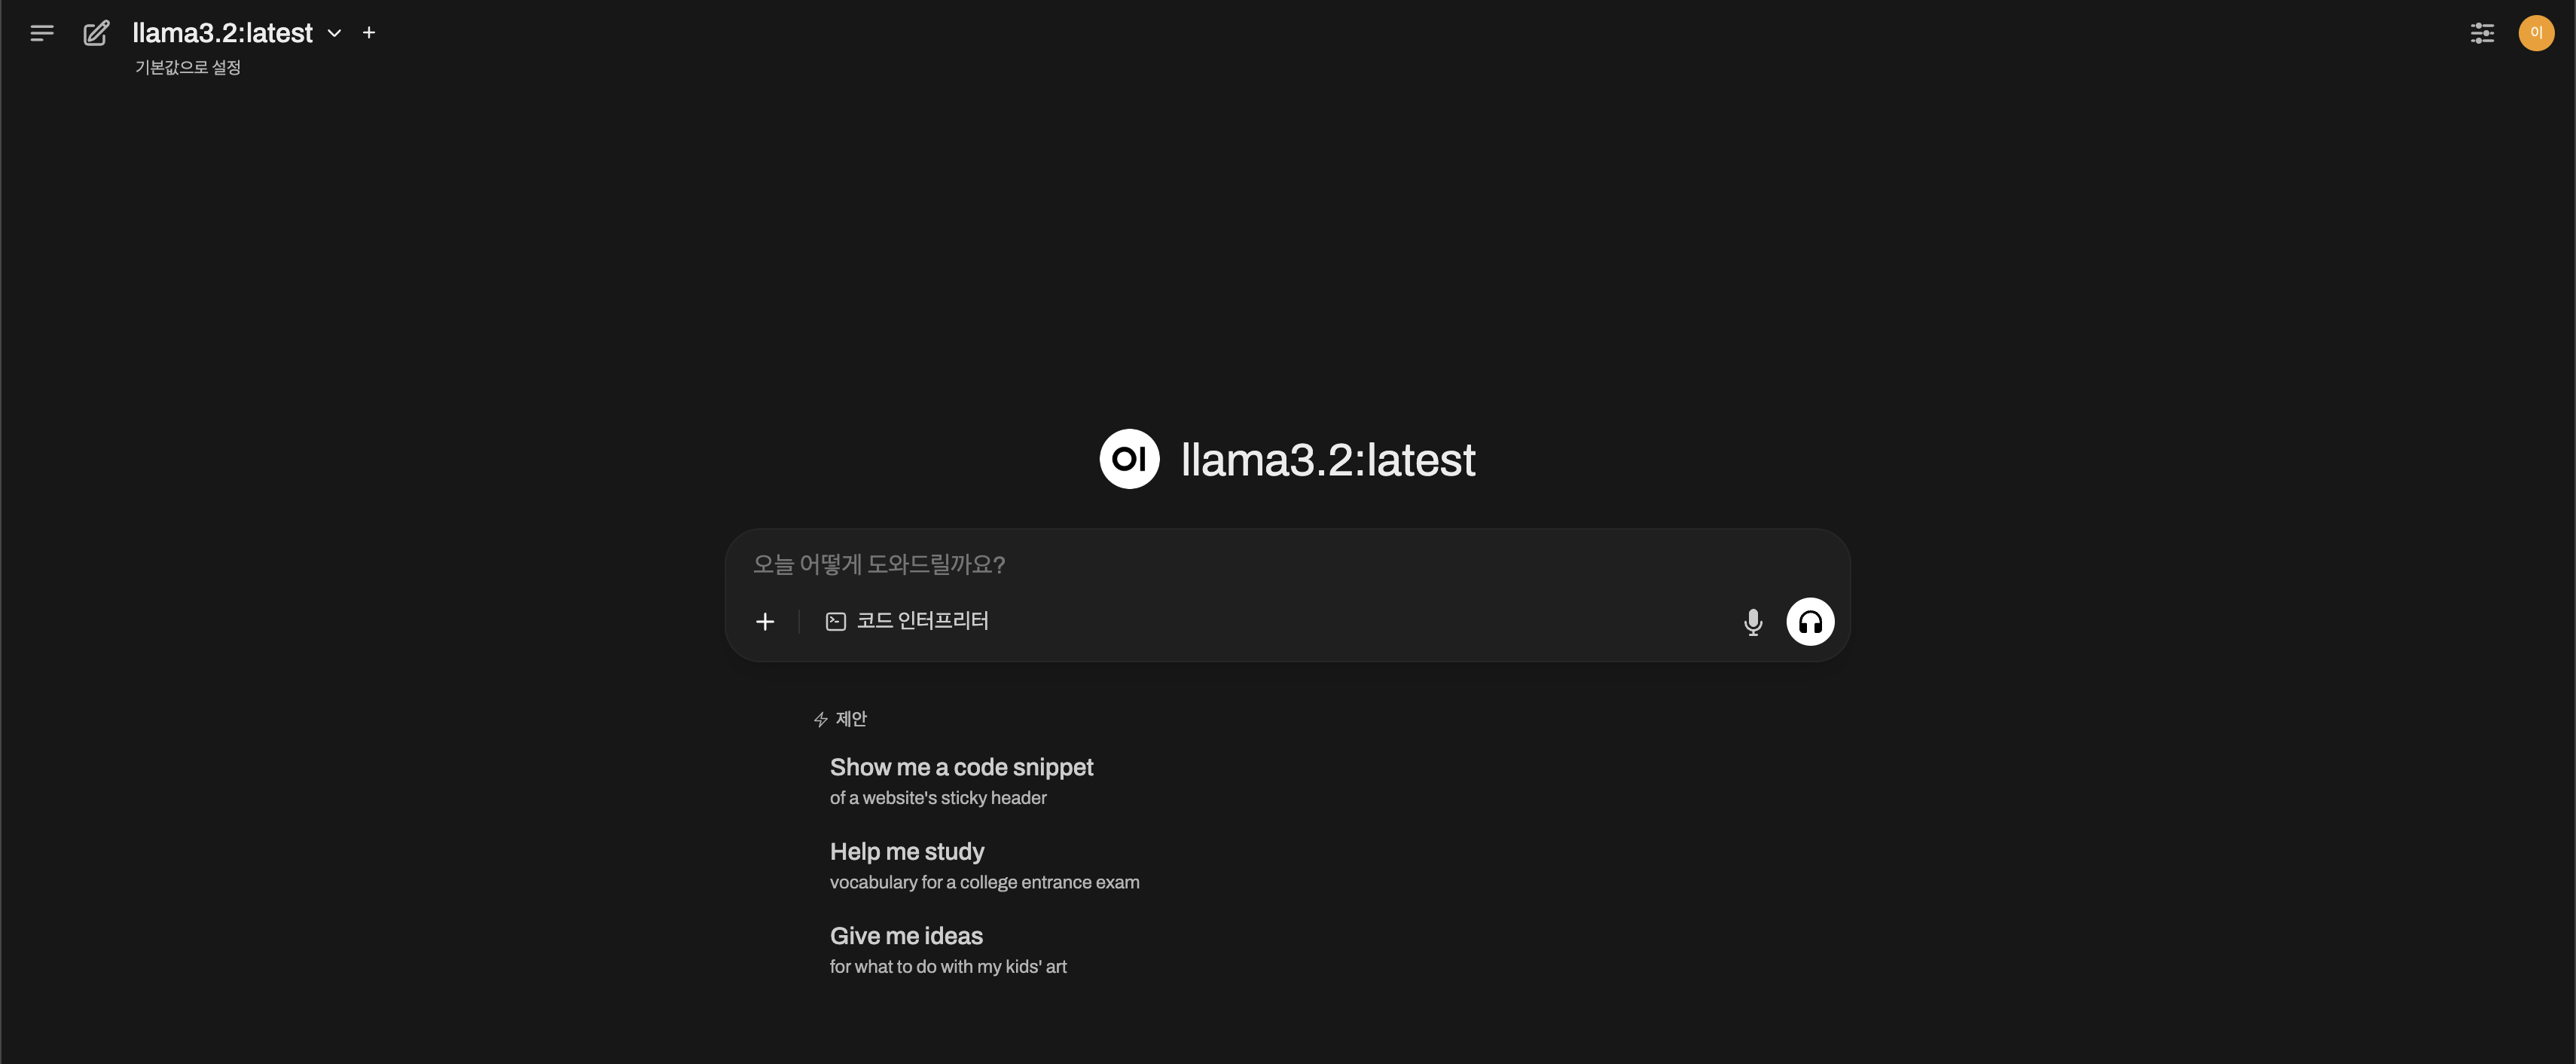Toggle the 코드 인터프리터 option
This screenshot has height=1064, width=2576.
pos(907,621)
